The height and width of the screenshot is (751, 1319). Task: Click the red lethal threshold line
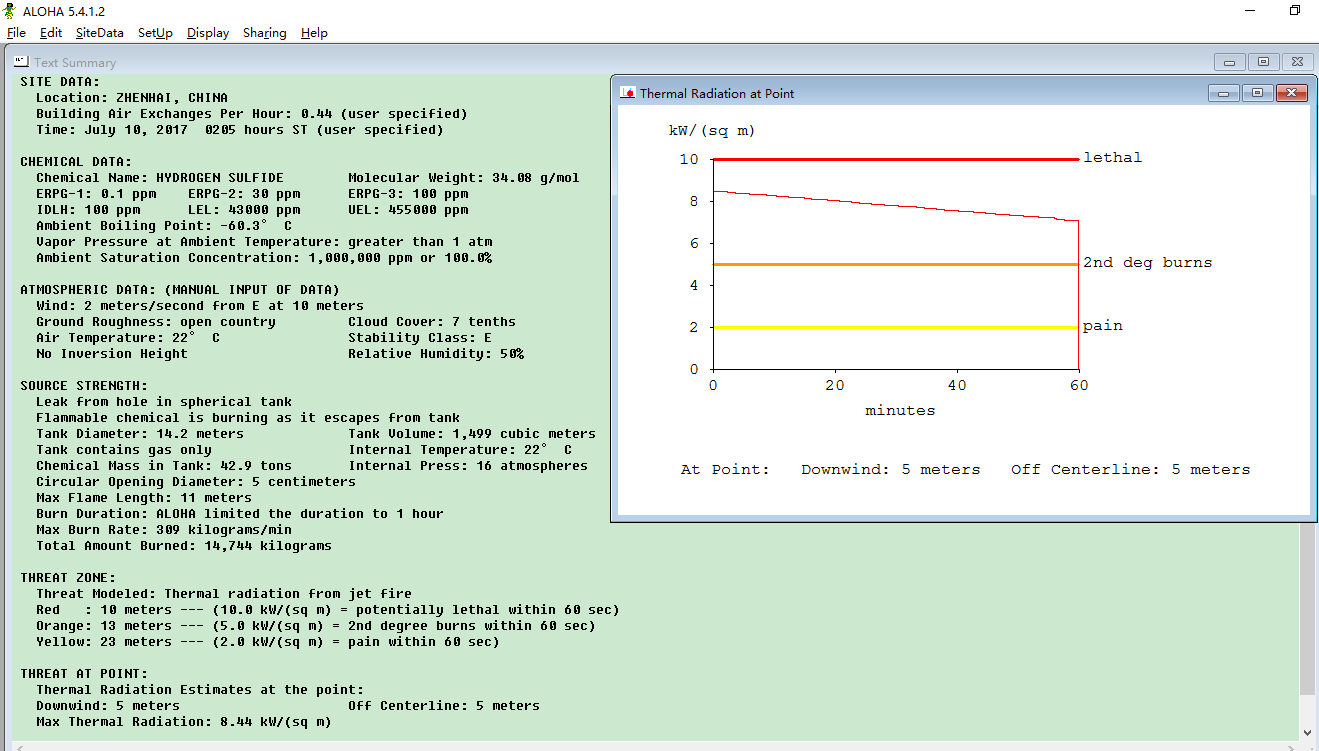896,159
